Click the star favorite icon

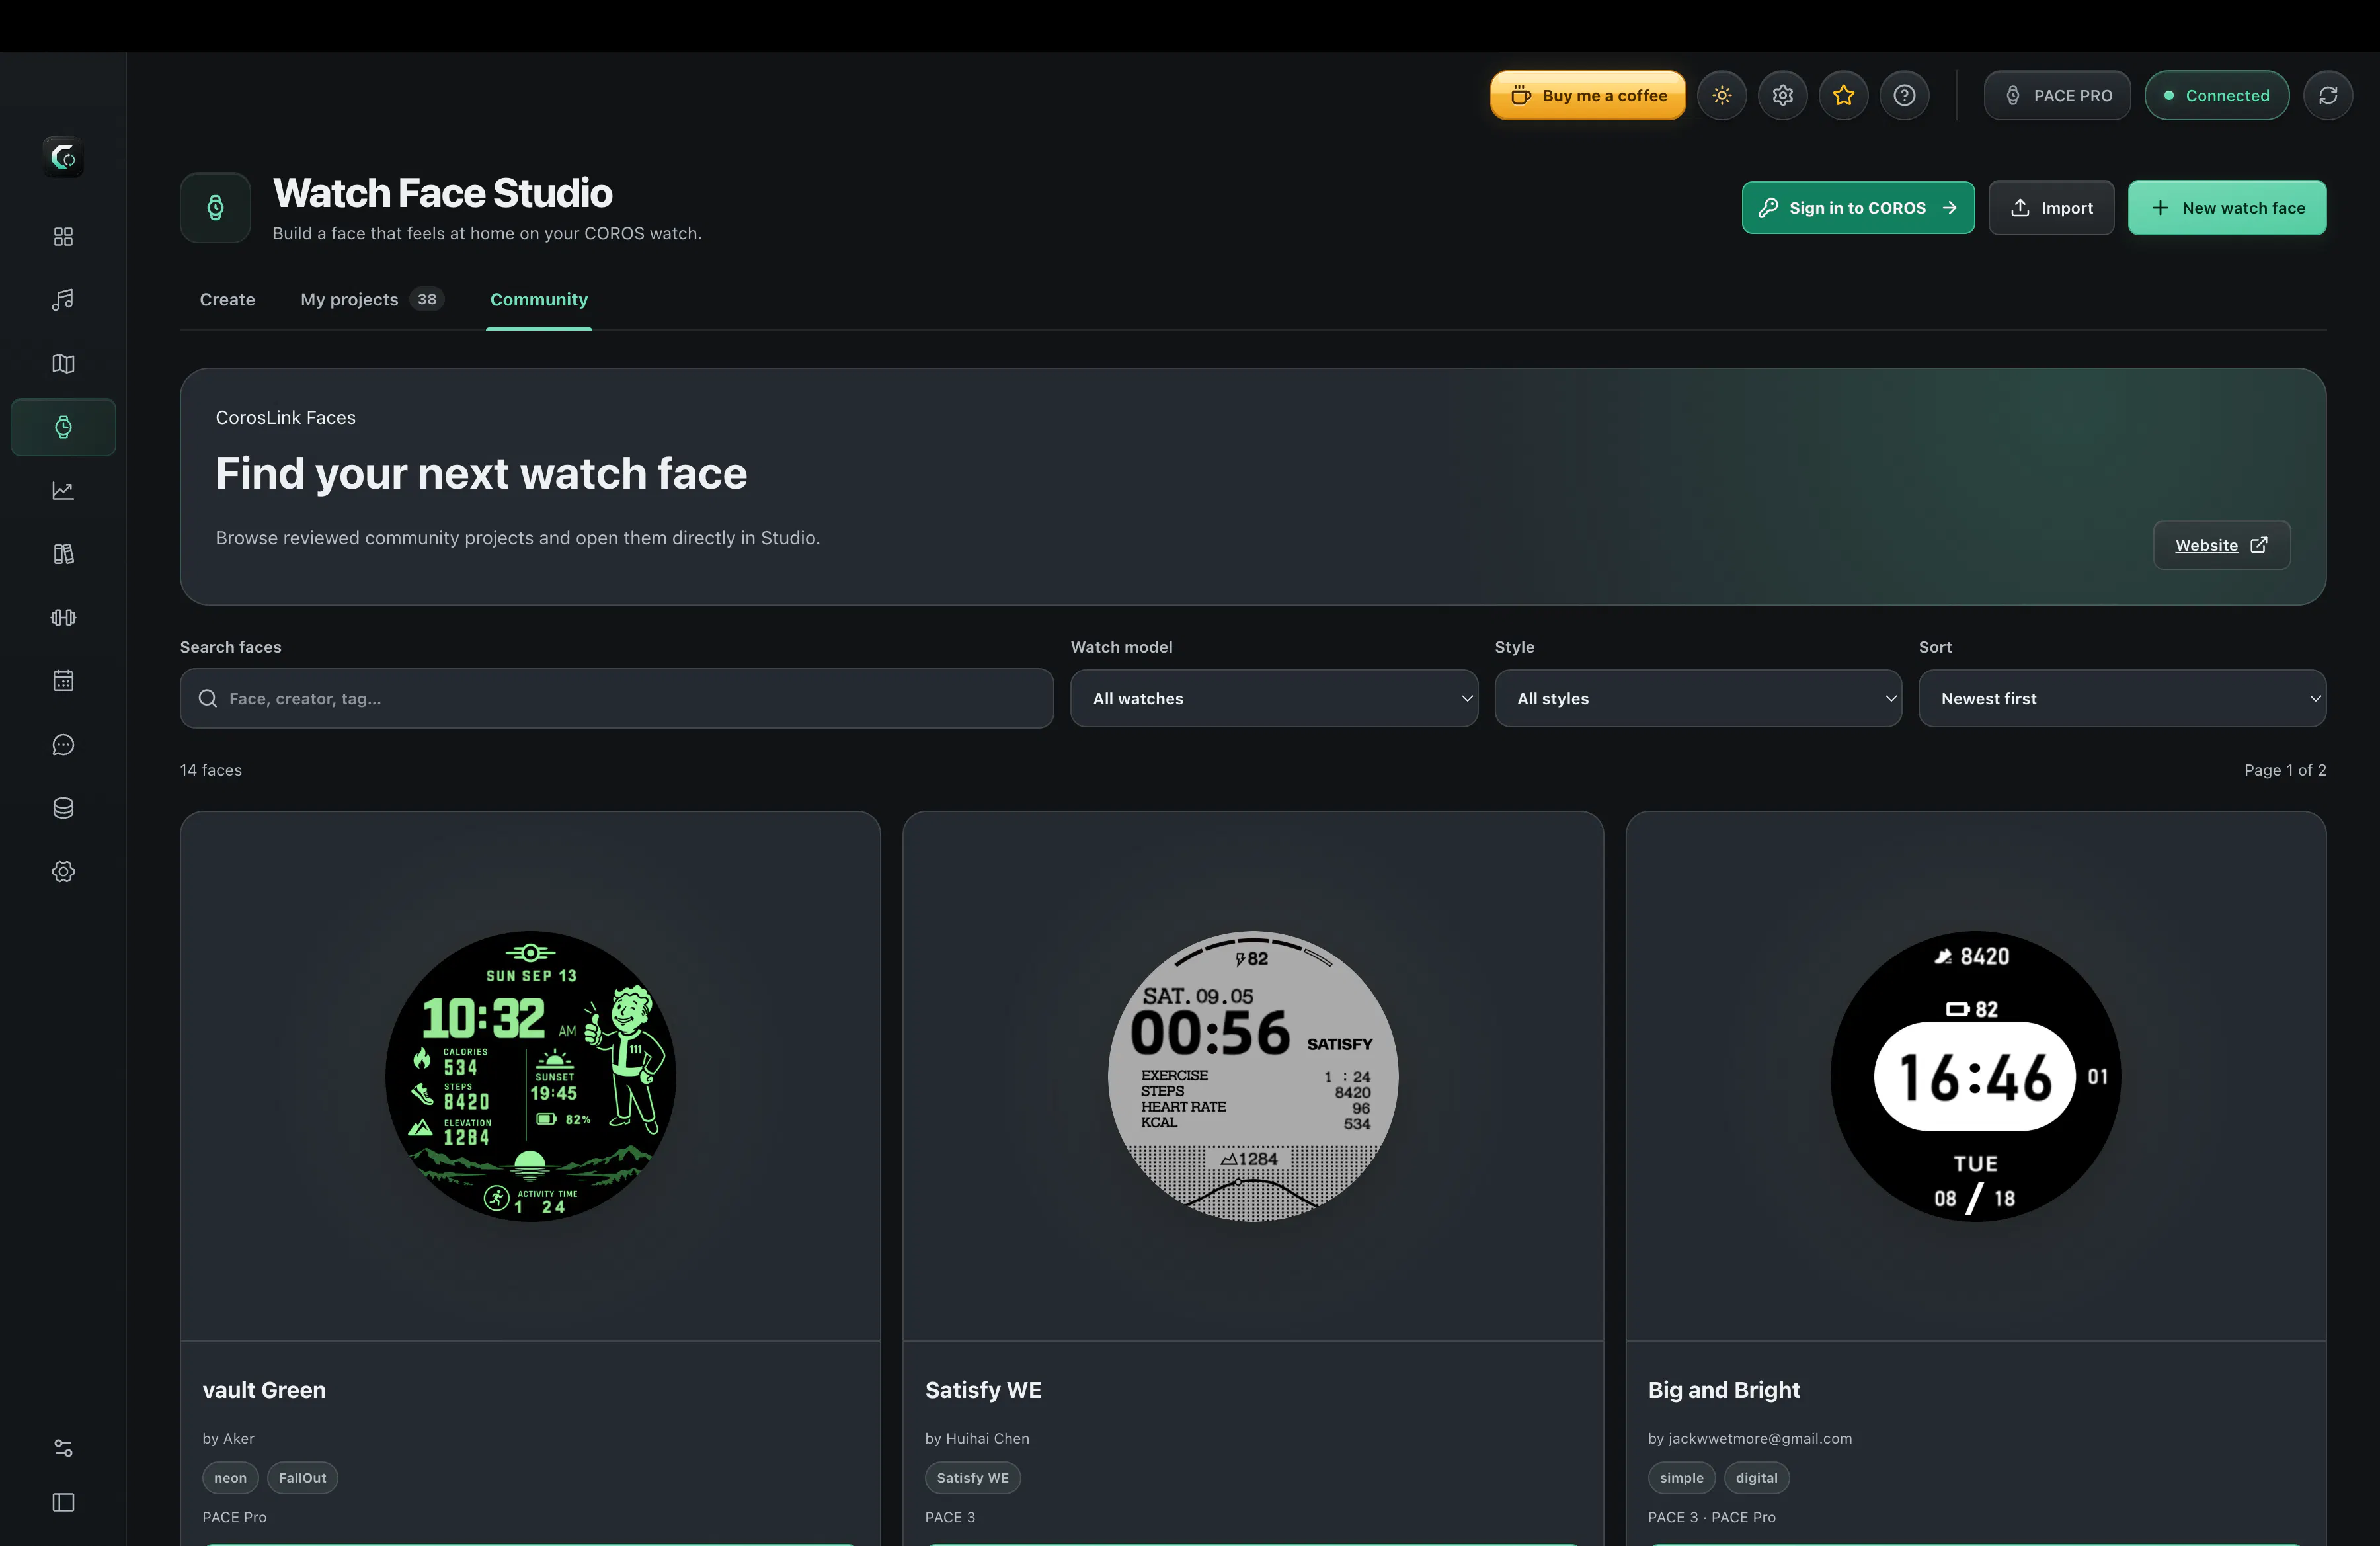[x=1844, y=95]
